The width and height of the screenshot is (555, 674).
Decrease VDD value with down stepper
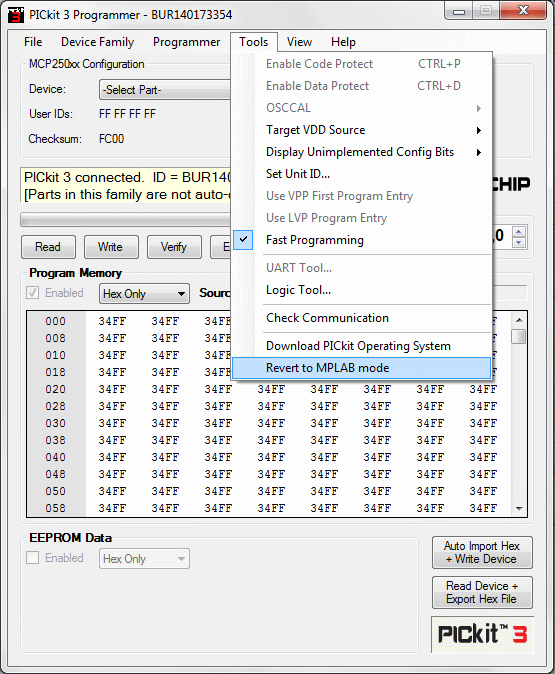pyautogui.click(x=519, y=242)
